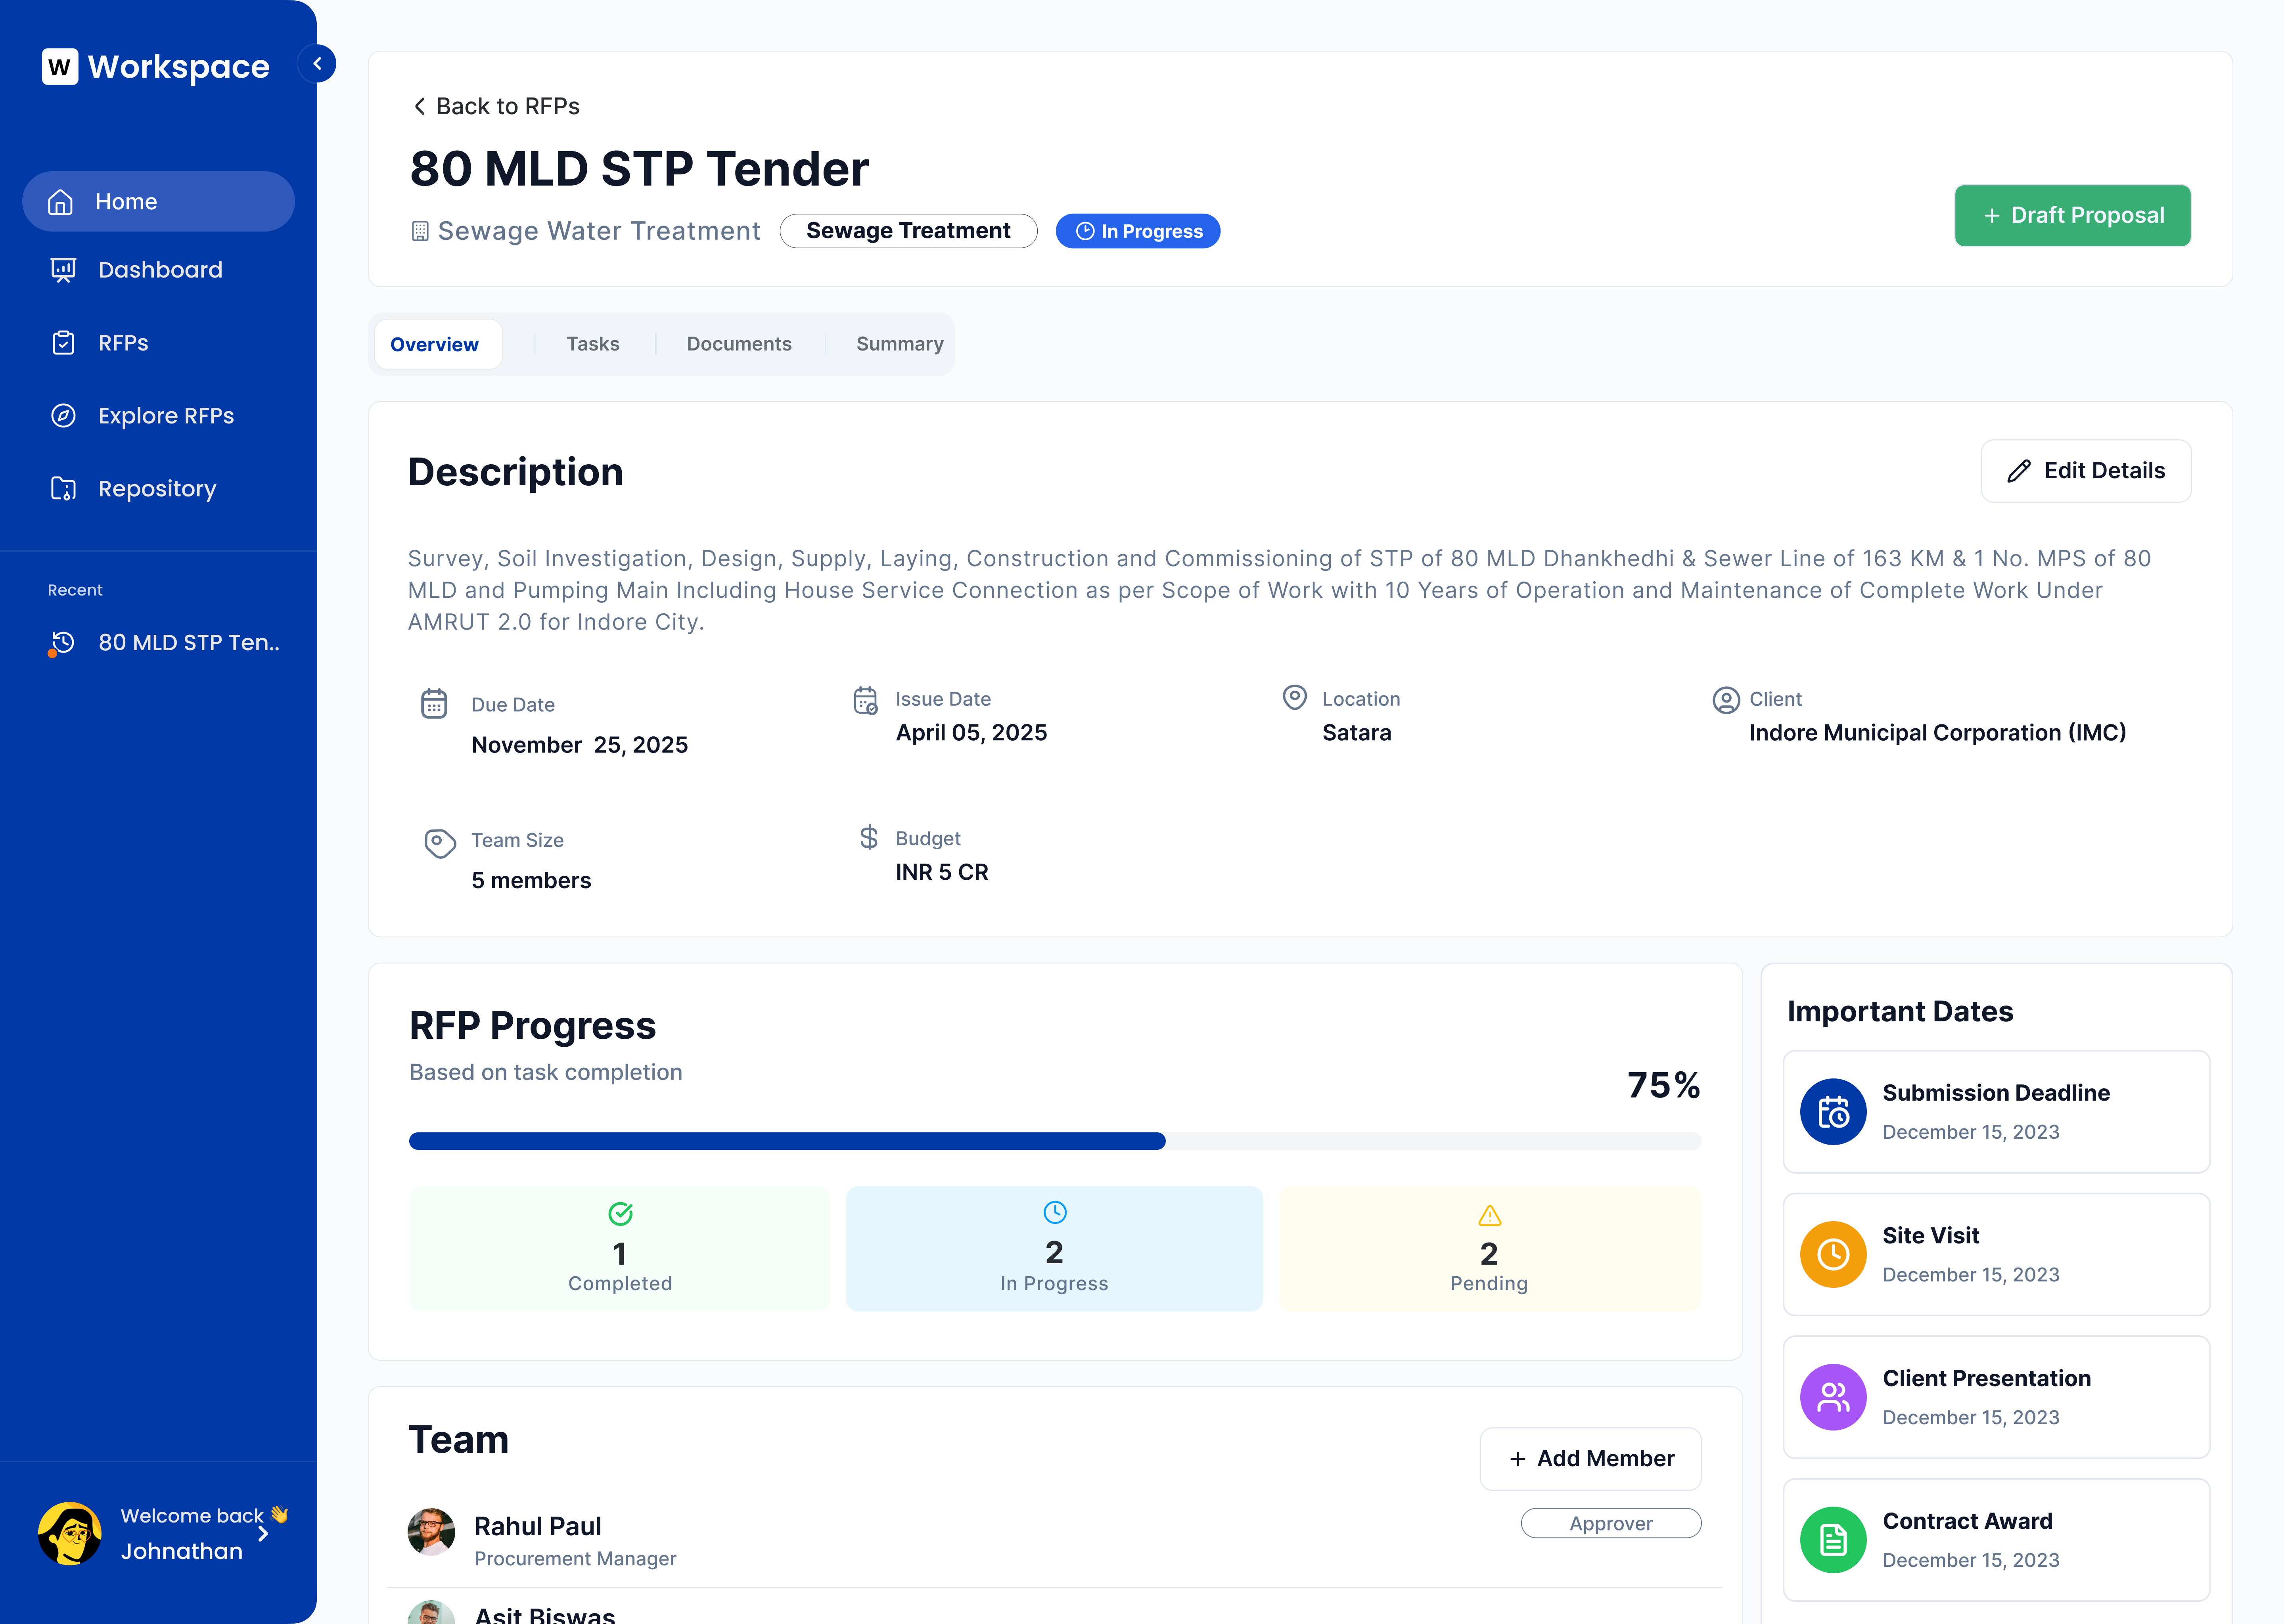Click the Workspace logo icon
Screen dimensions: 2284x1624
click(60, 67)
